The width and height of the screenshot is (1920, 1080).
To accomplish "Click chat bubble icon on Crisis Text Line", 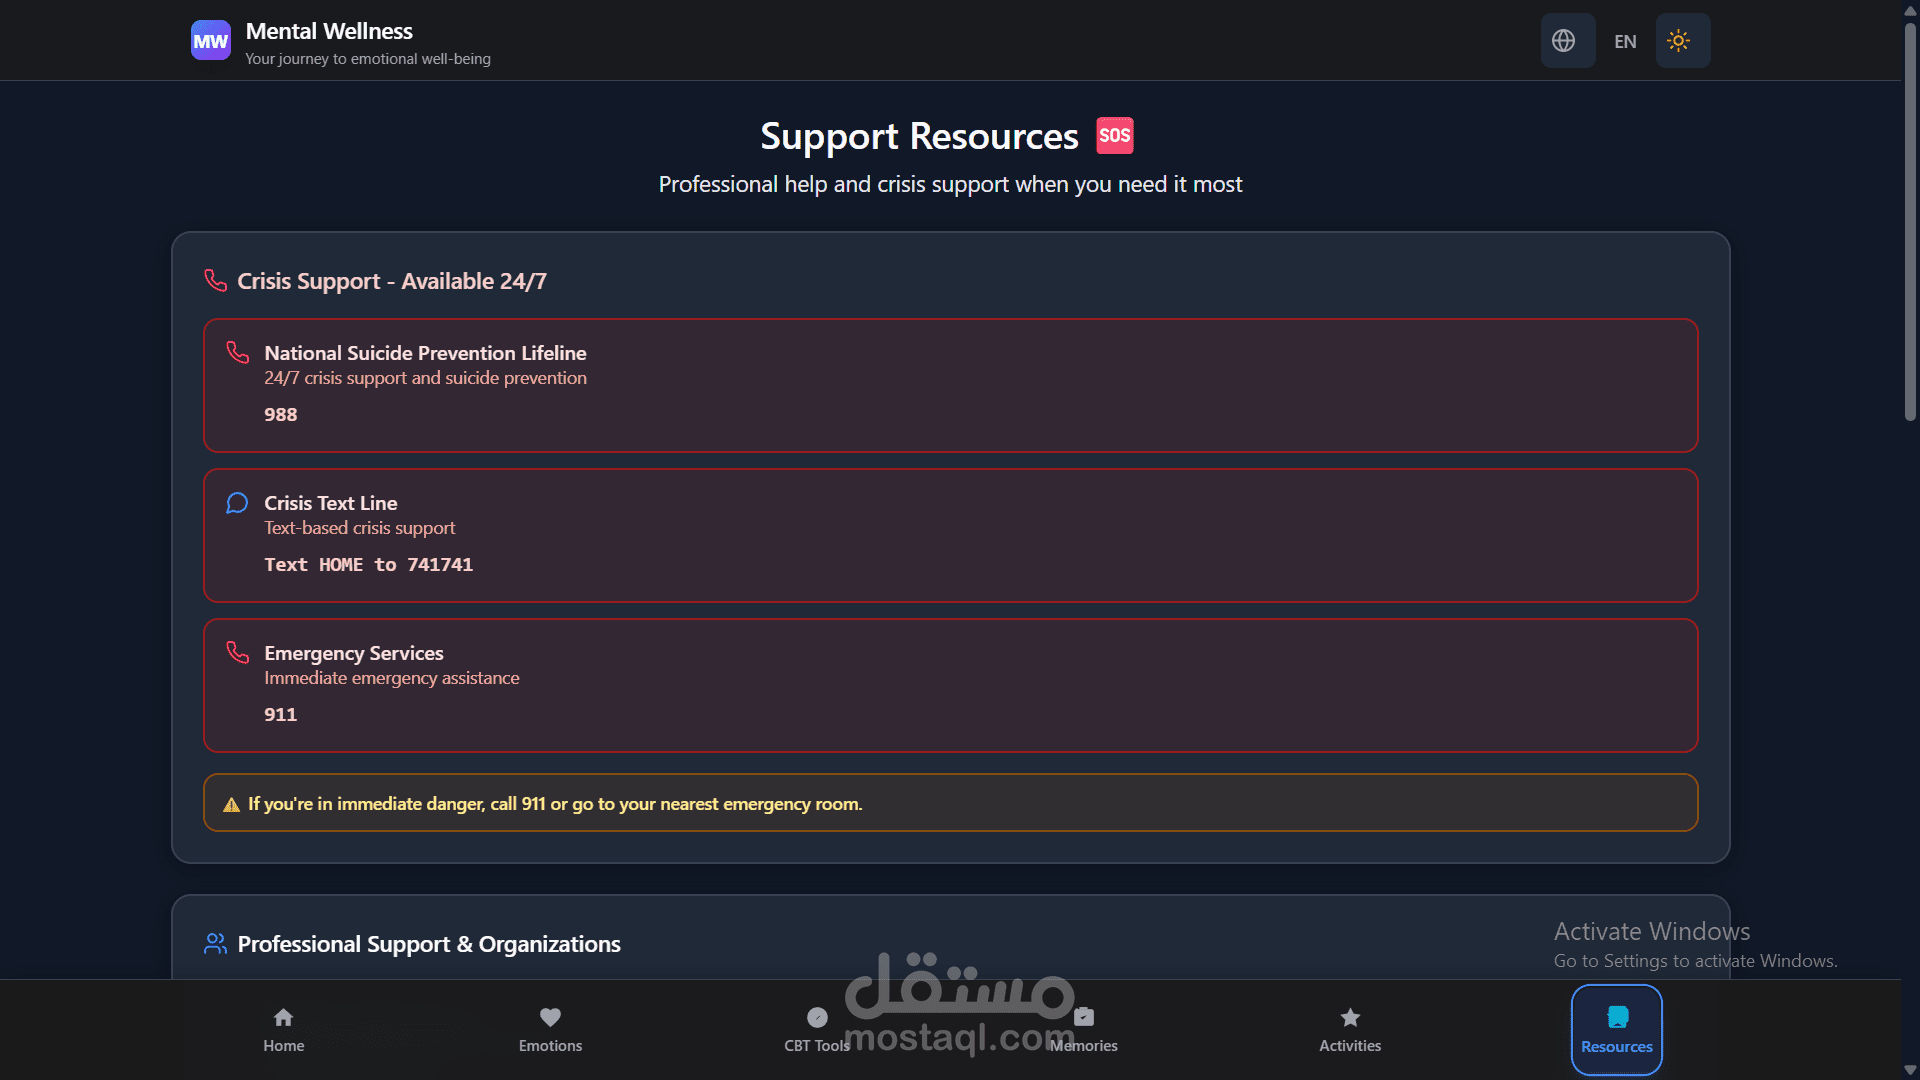I will point(237,502).
